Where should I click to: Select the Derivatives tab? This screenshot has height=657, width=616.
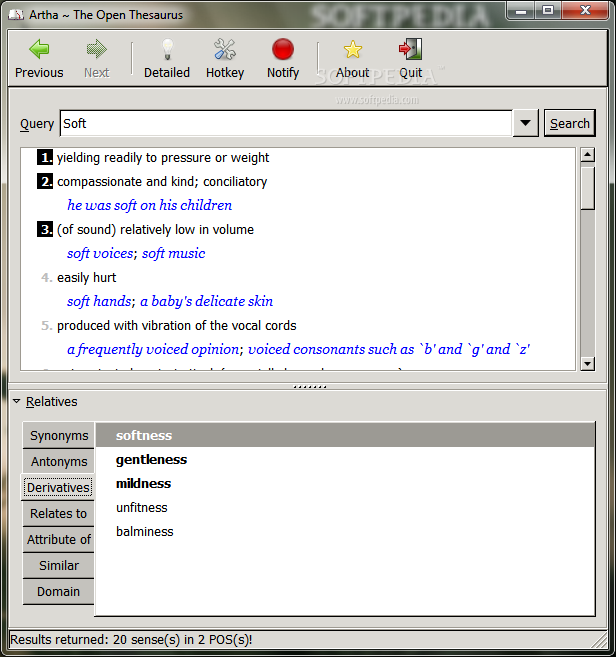[58, 487]
